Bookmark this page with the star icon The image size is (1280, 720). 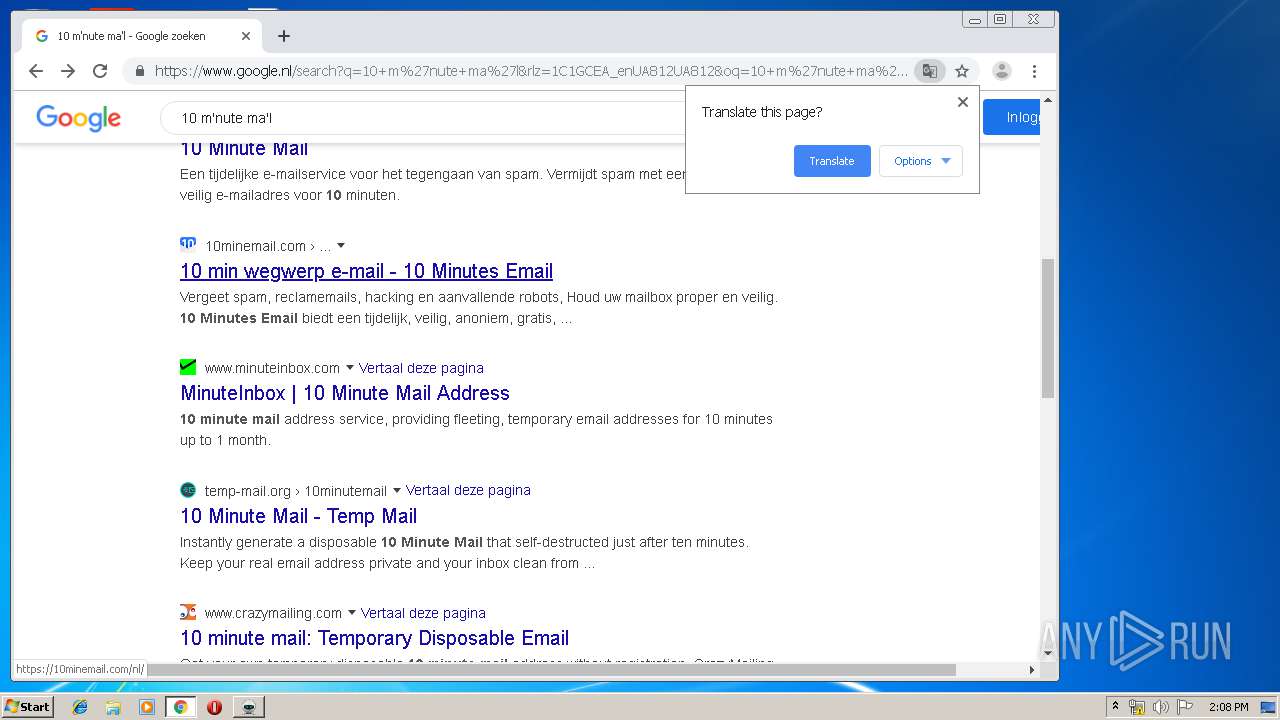[x=962, y=71]
